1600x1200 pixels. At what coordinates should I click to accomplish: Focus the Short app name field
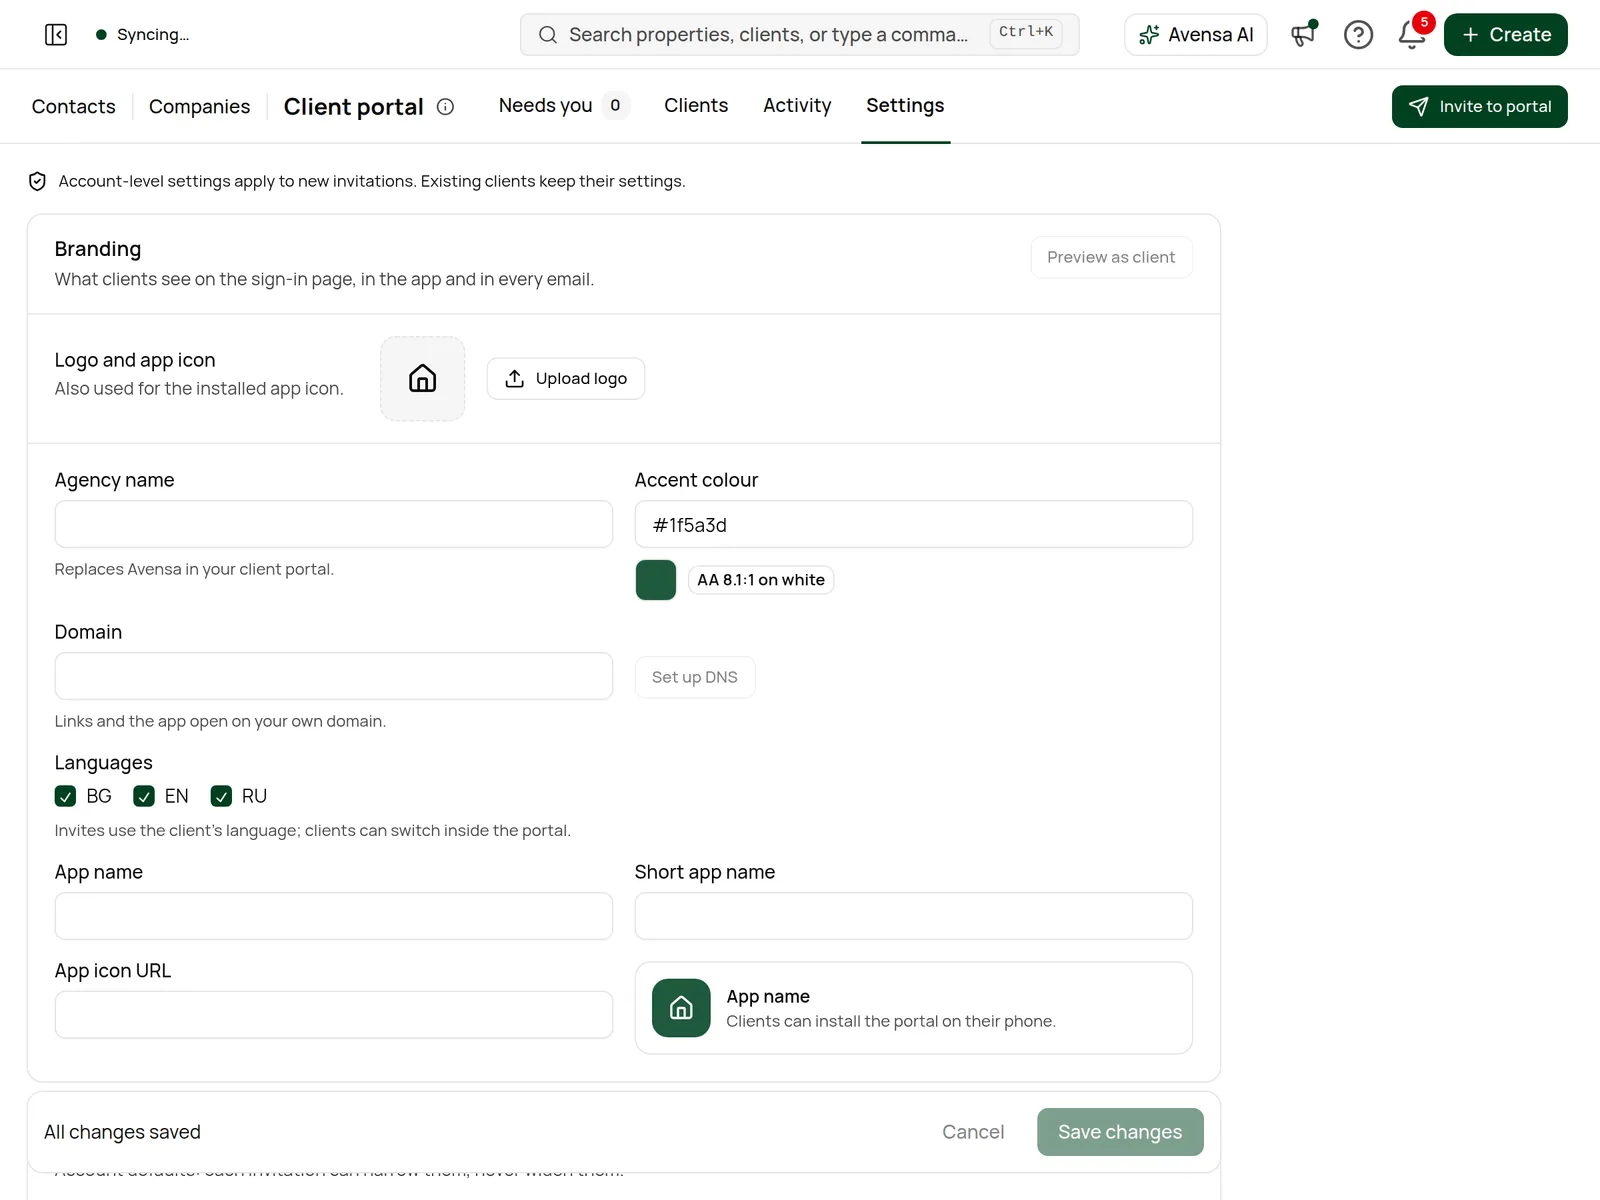(x=914, y=917)
